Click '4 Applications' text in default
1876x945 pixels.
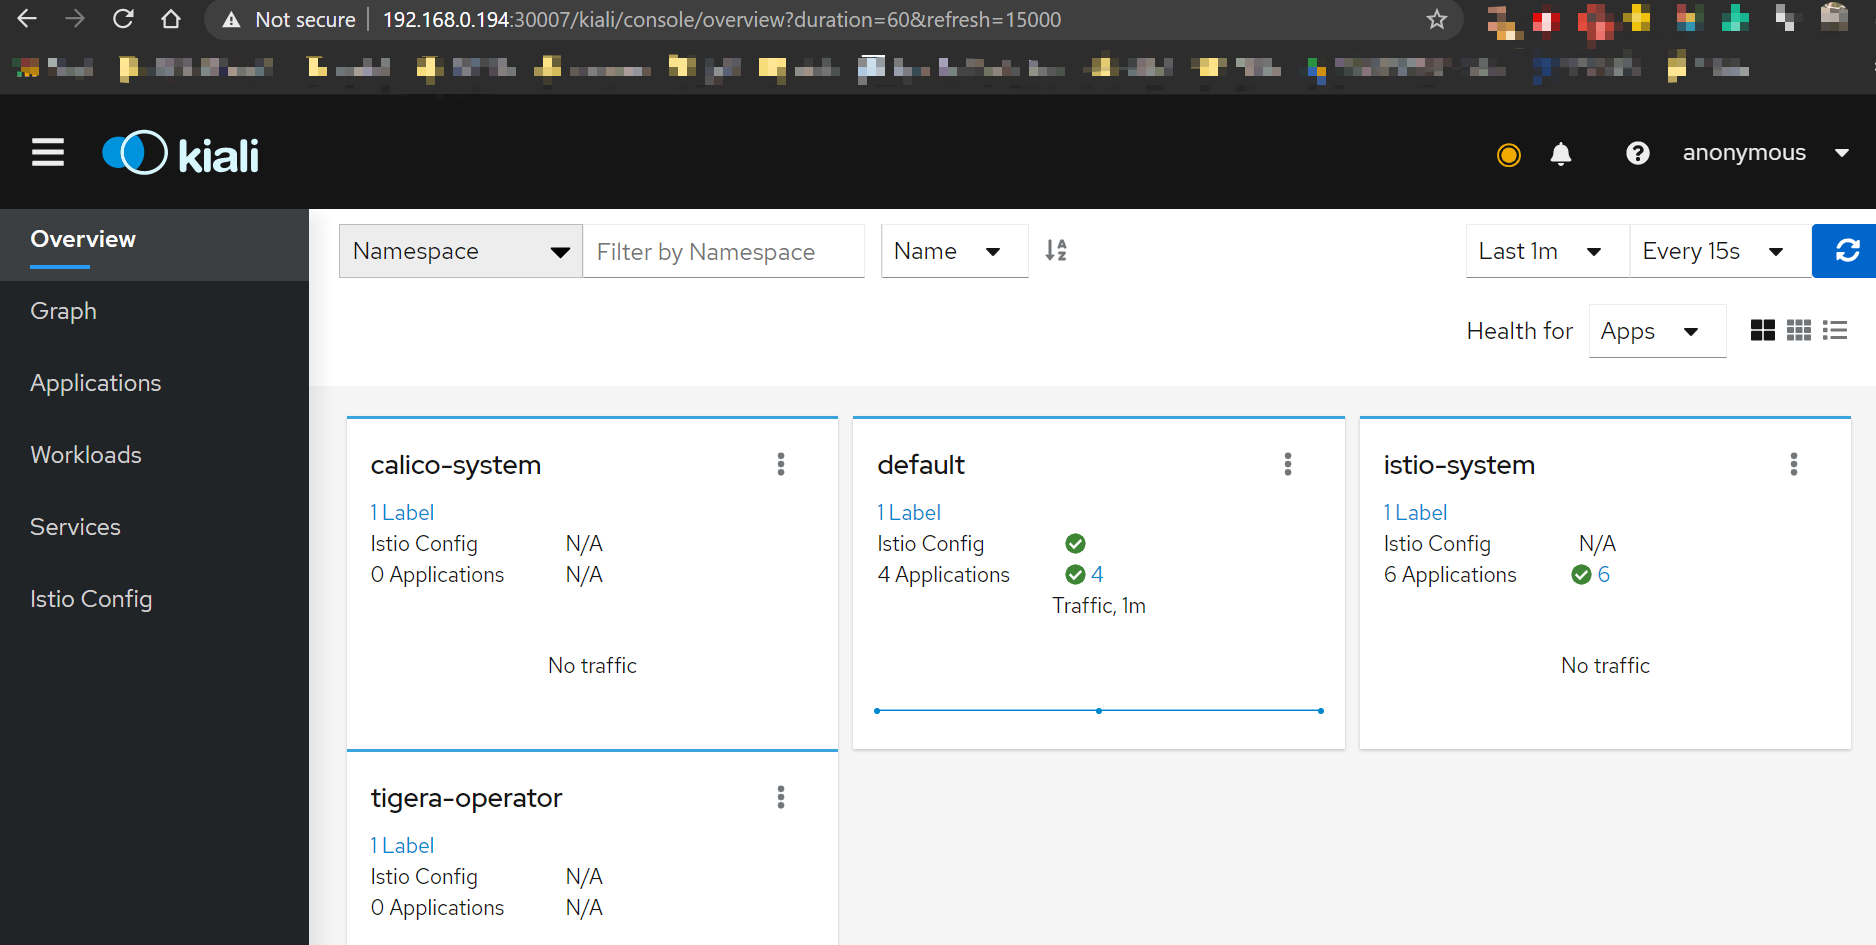tap(944, 574)
